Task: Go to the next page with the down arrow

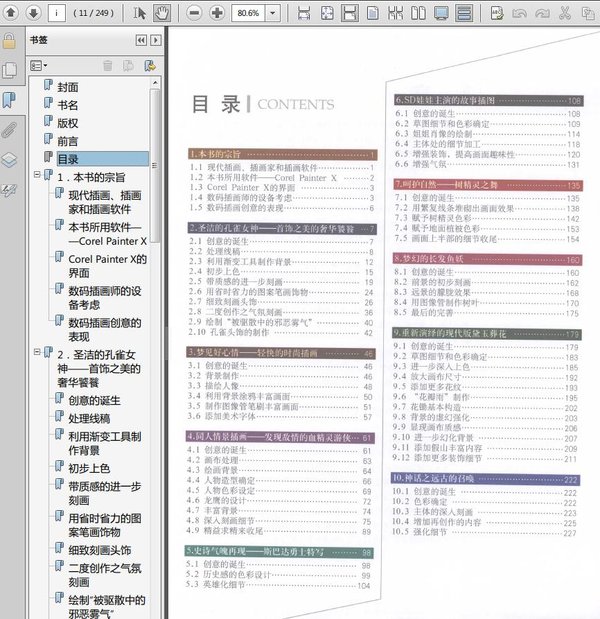Action: click(x=33, y=13)
